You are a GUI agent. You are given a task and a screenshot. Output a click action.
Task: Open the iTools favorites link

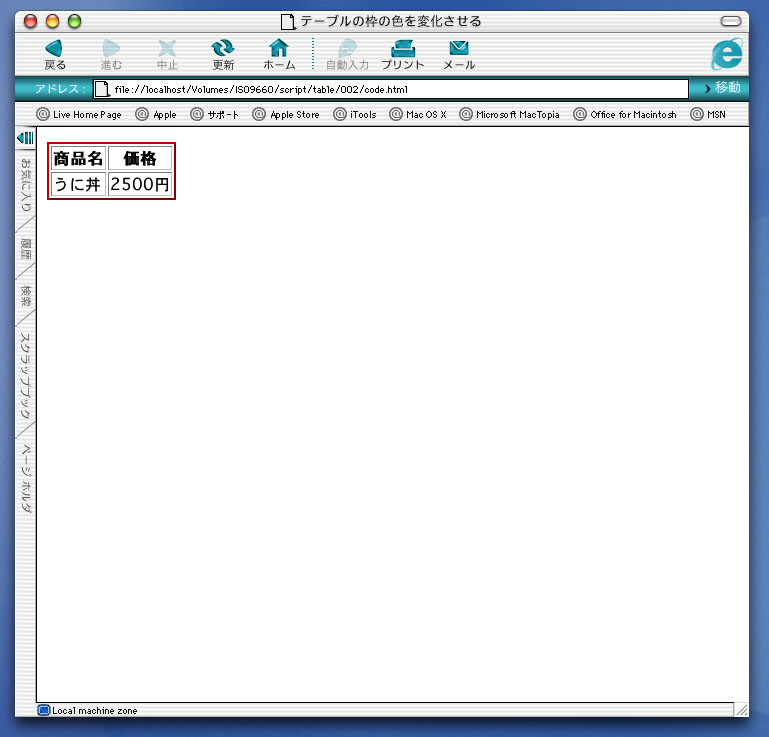(355, 114)
